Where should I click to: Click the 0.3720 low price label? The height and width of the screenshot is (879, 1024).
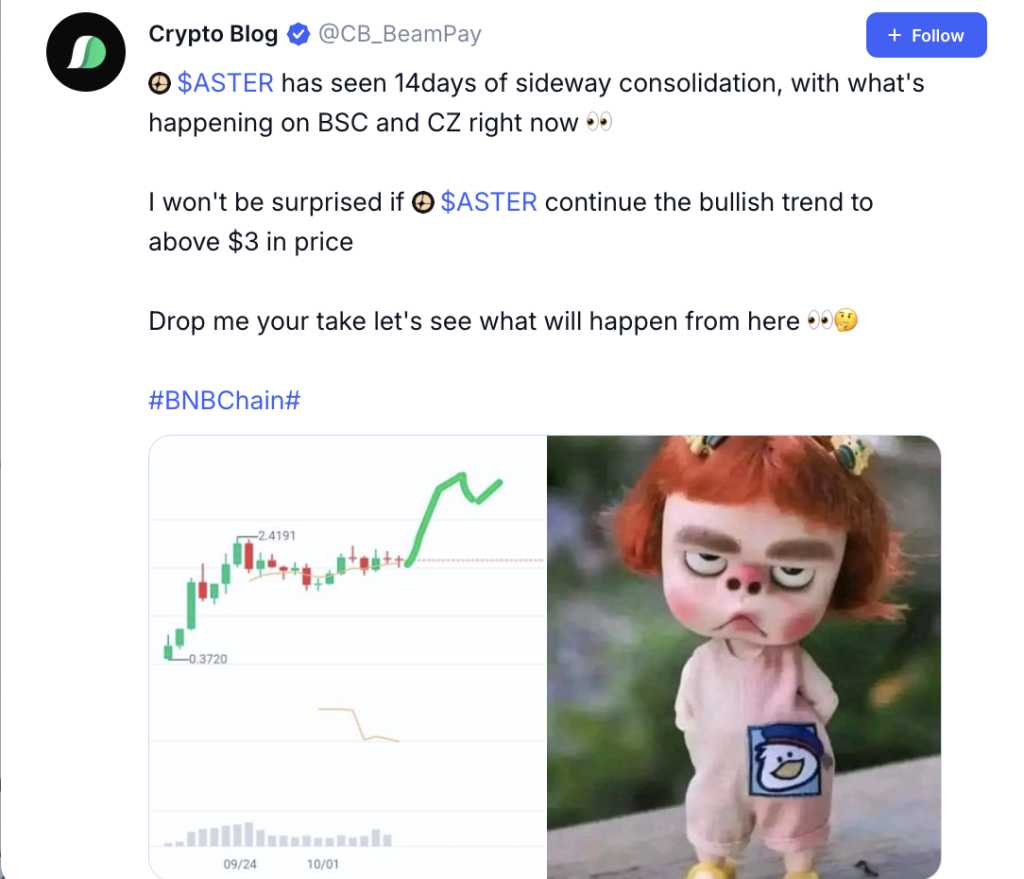coord(208,659)
